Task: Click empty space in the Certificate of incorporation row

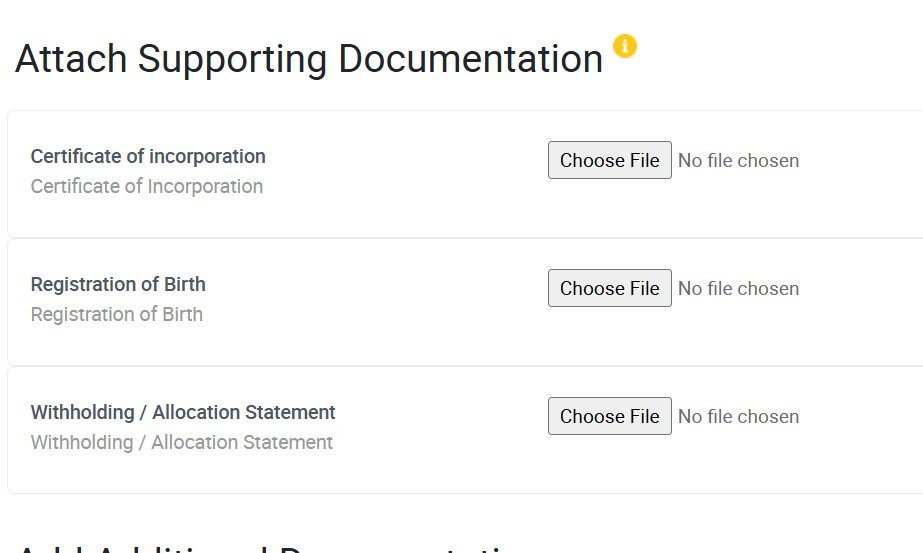Action: [x=400, y=210]
